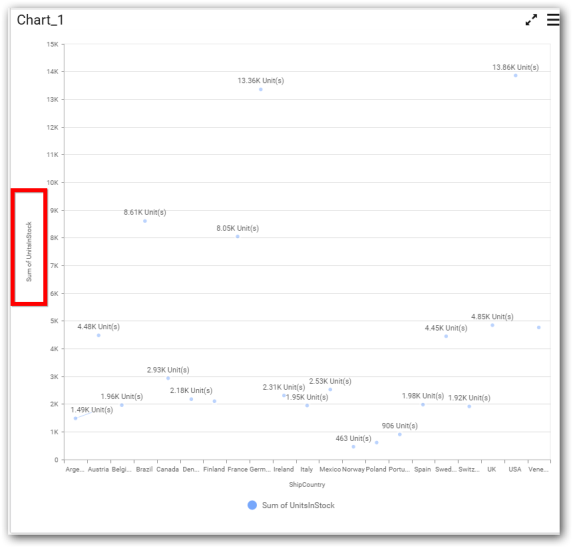Image resolution: width=573 pixels, height=548 pixels.
Task: Click the USA axis label
Action: tap(515, 469)
